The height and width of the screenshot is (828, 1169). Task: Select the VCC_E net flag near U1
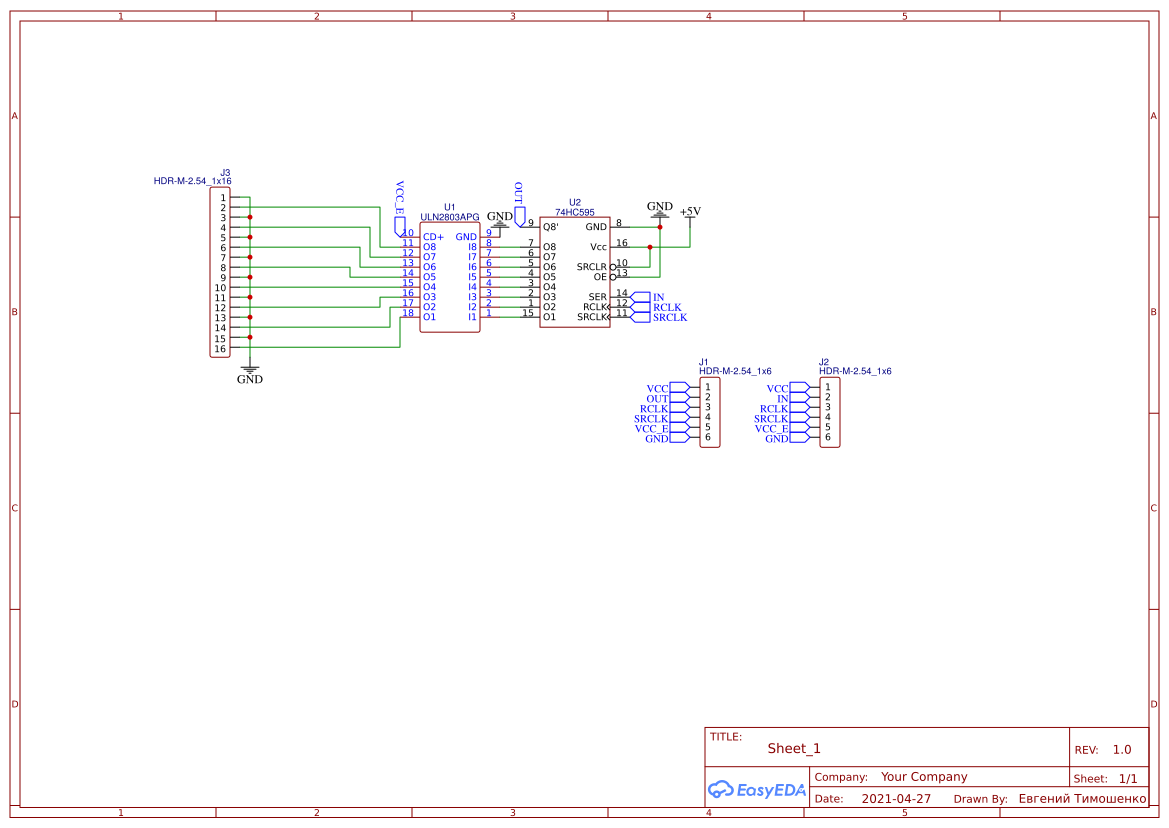[400, 207]
